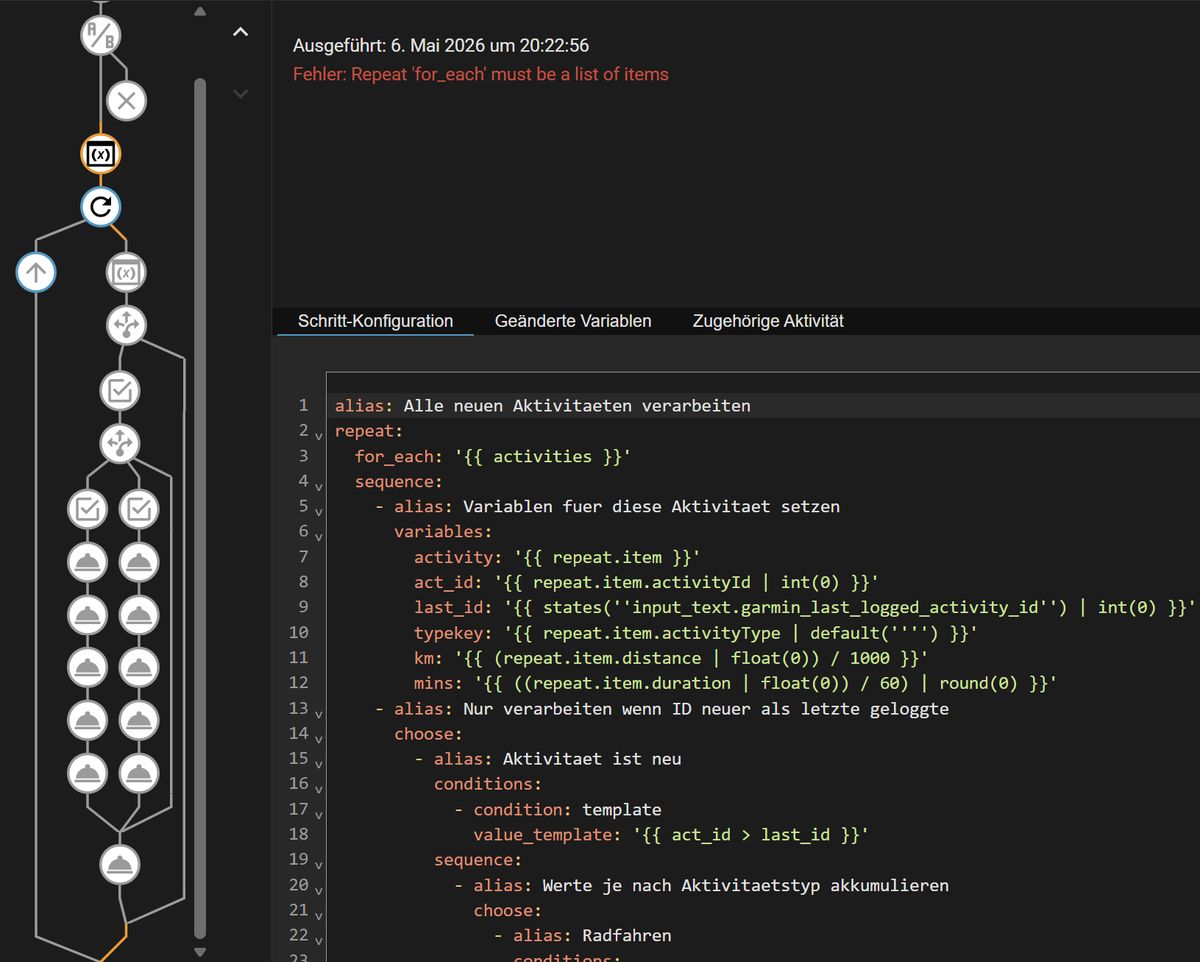Click the single checkmark condition node between choose nodes
Image resolution: width=1200 pixels, height=962 pixels.
(120, 391)
